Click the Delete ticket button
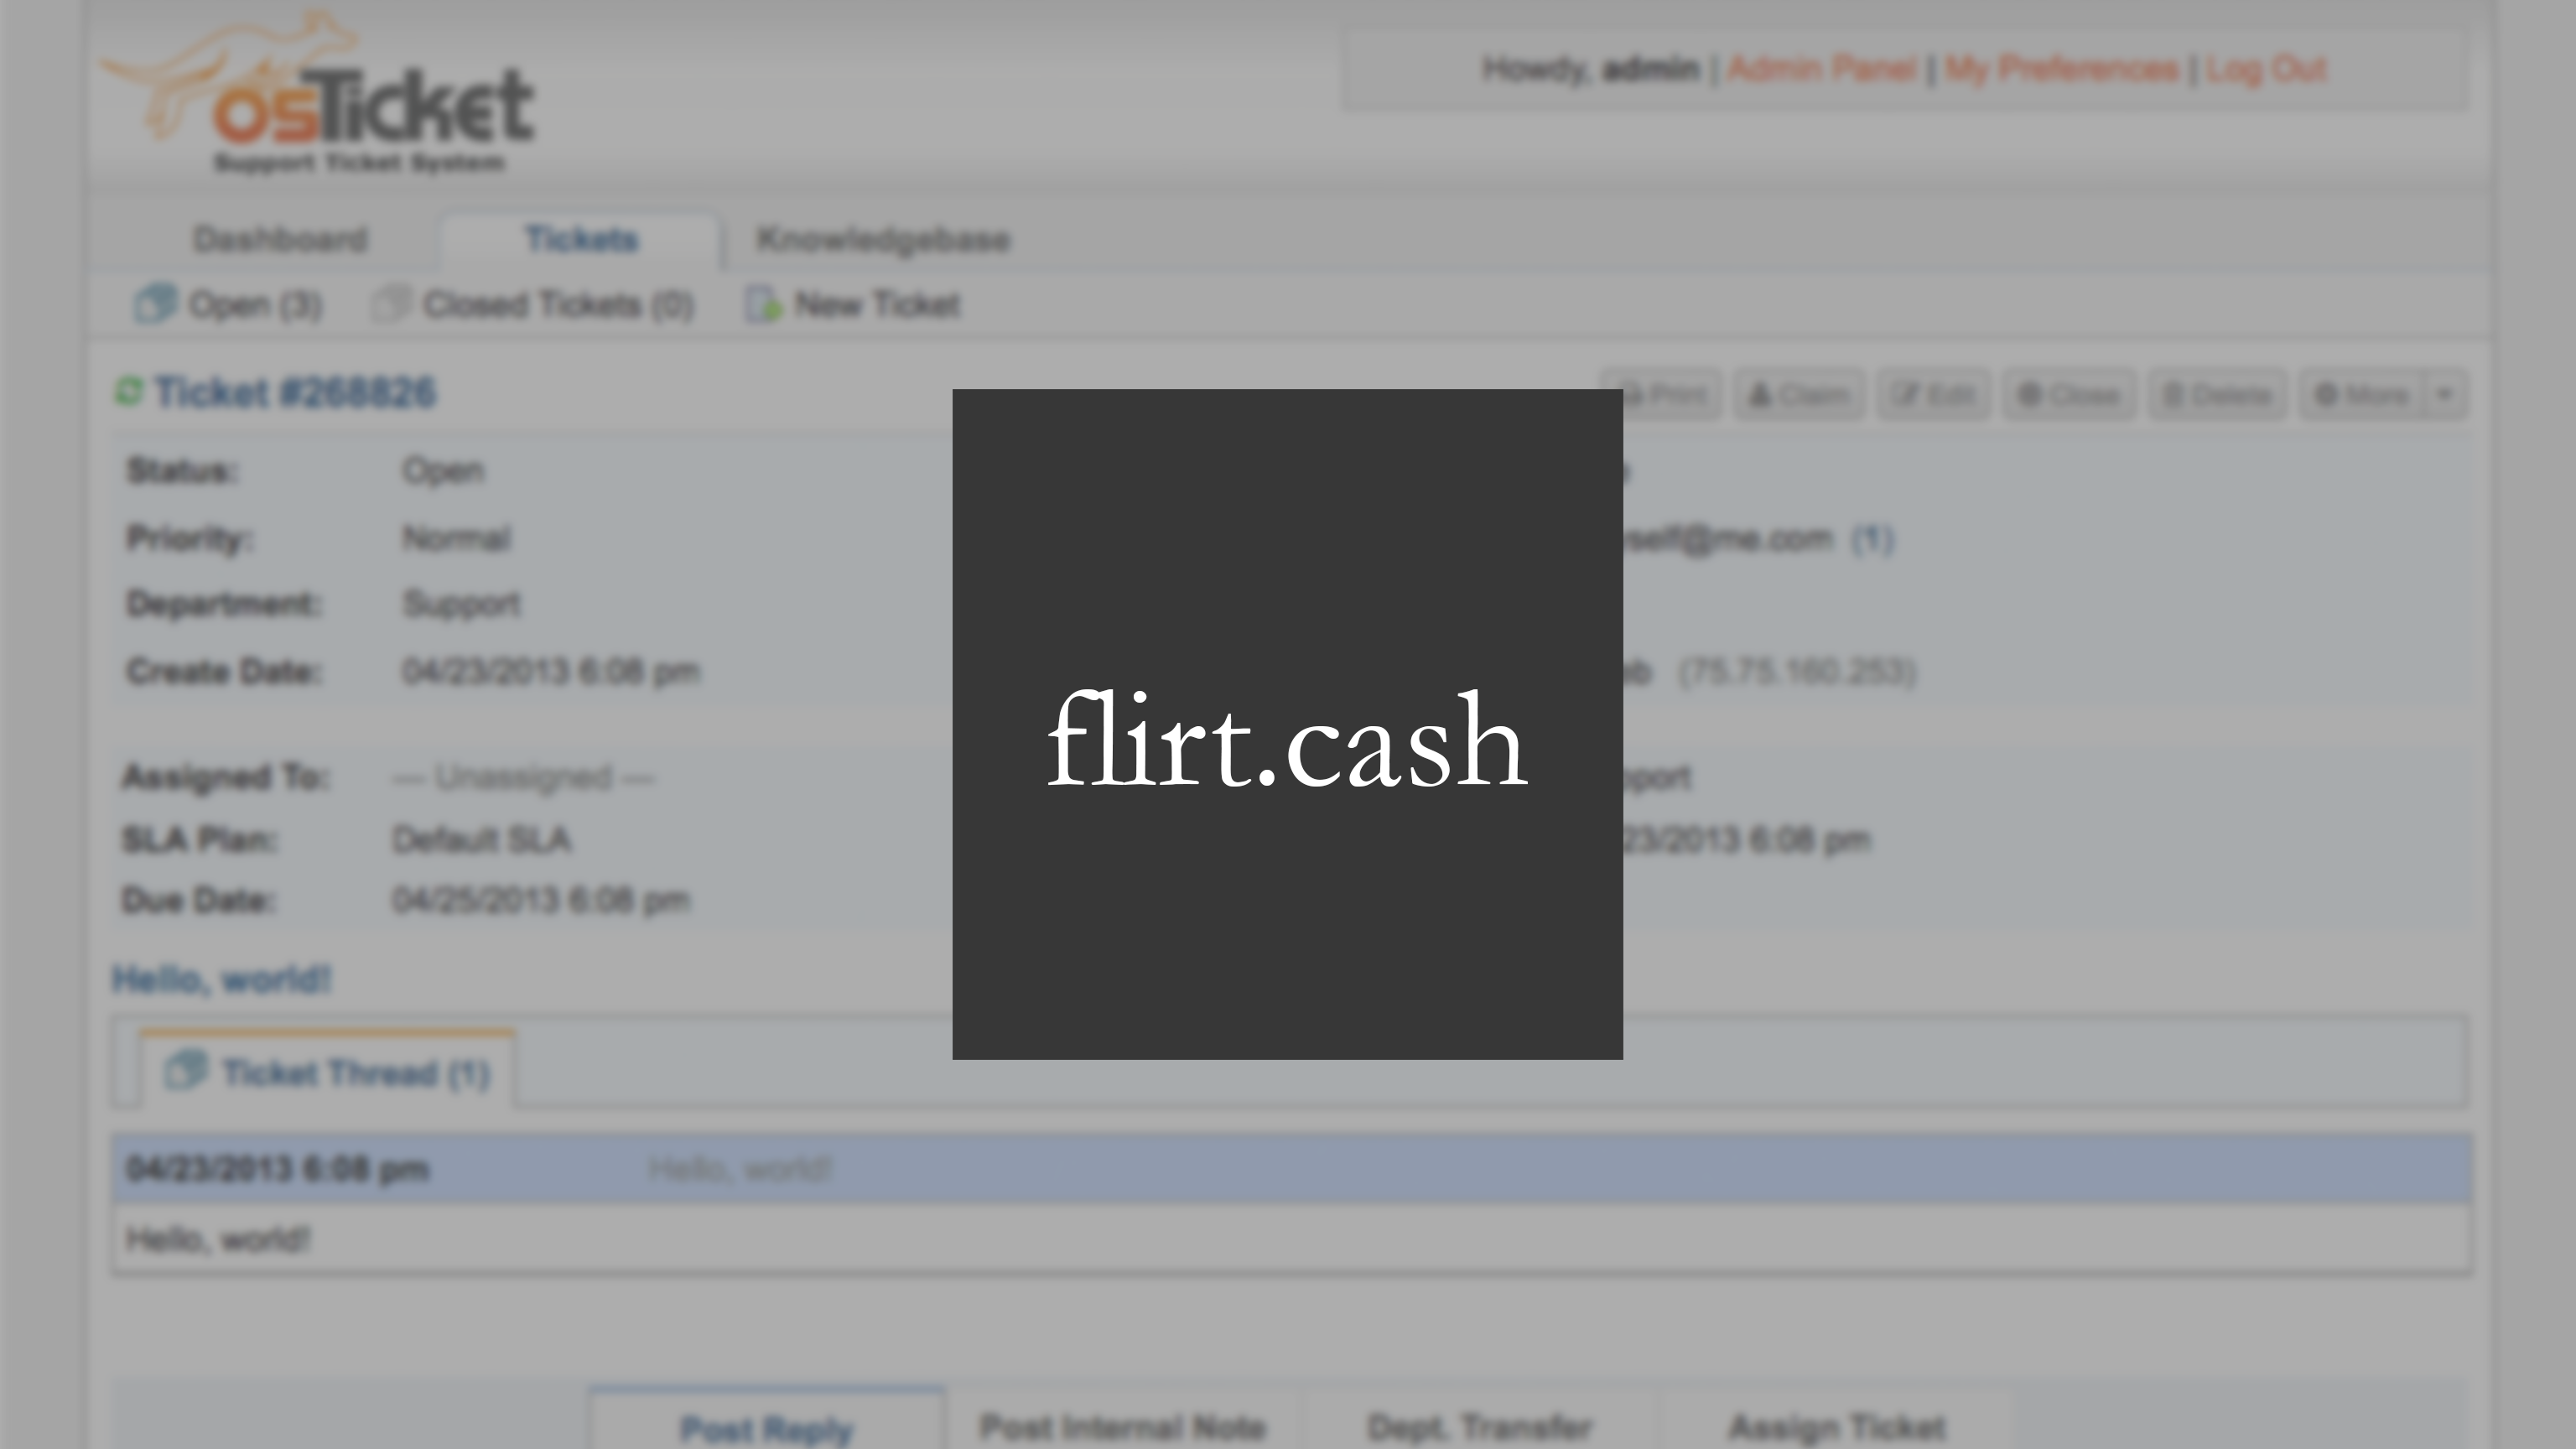 [2216, 395]
